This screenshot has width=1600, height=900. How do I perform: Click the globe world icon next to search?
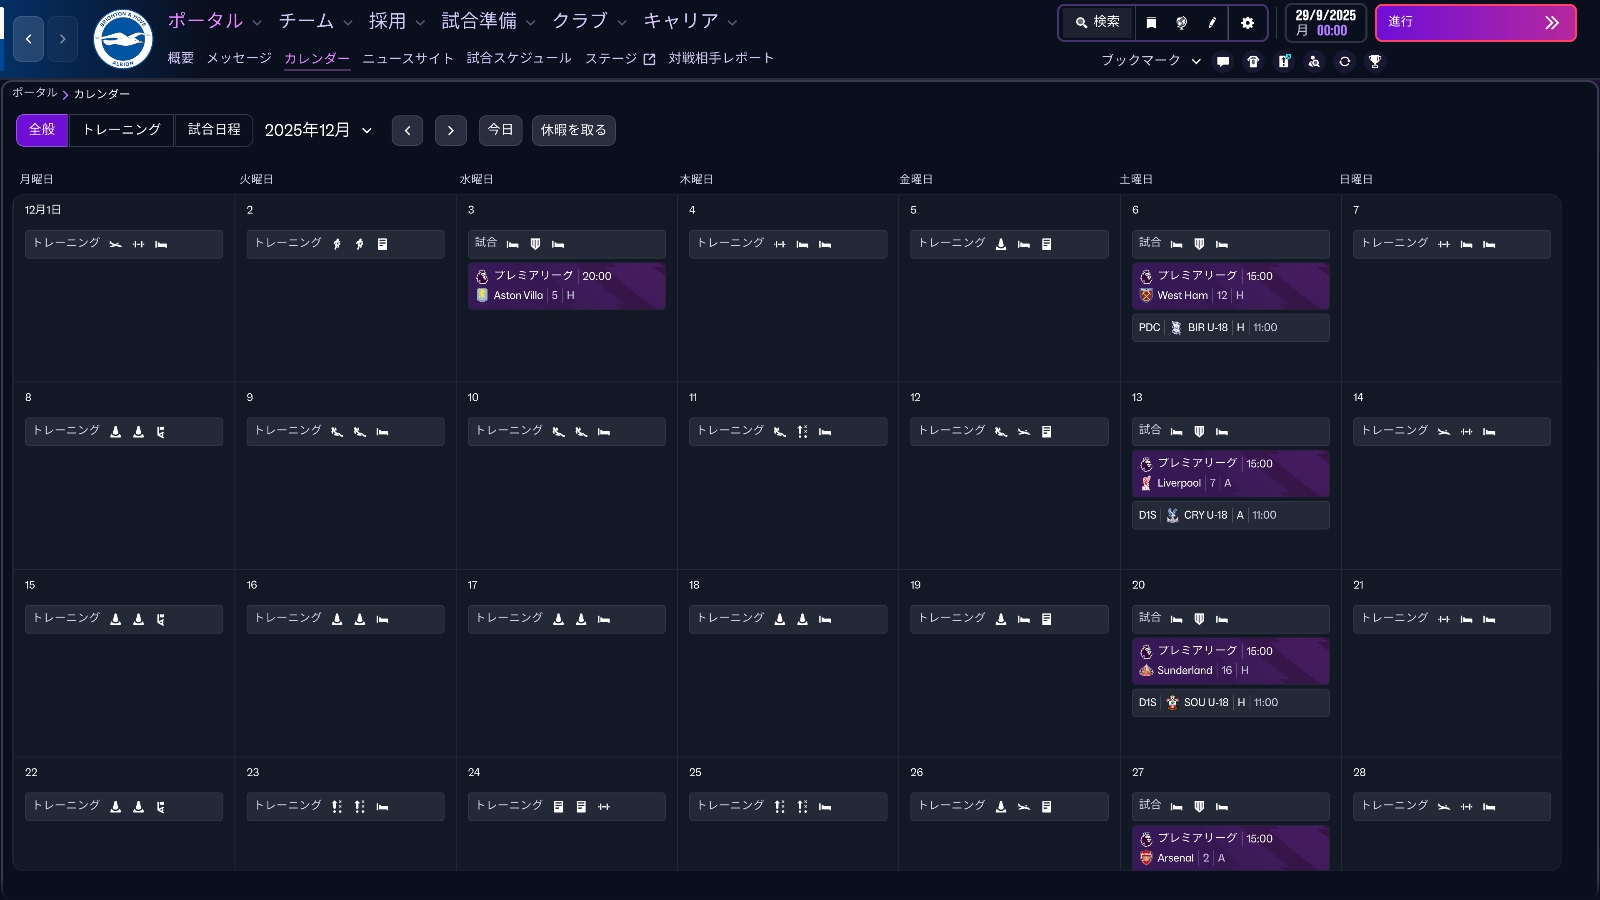pyautogui.click(x=1182, y=23)
